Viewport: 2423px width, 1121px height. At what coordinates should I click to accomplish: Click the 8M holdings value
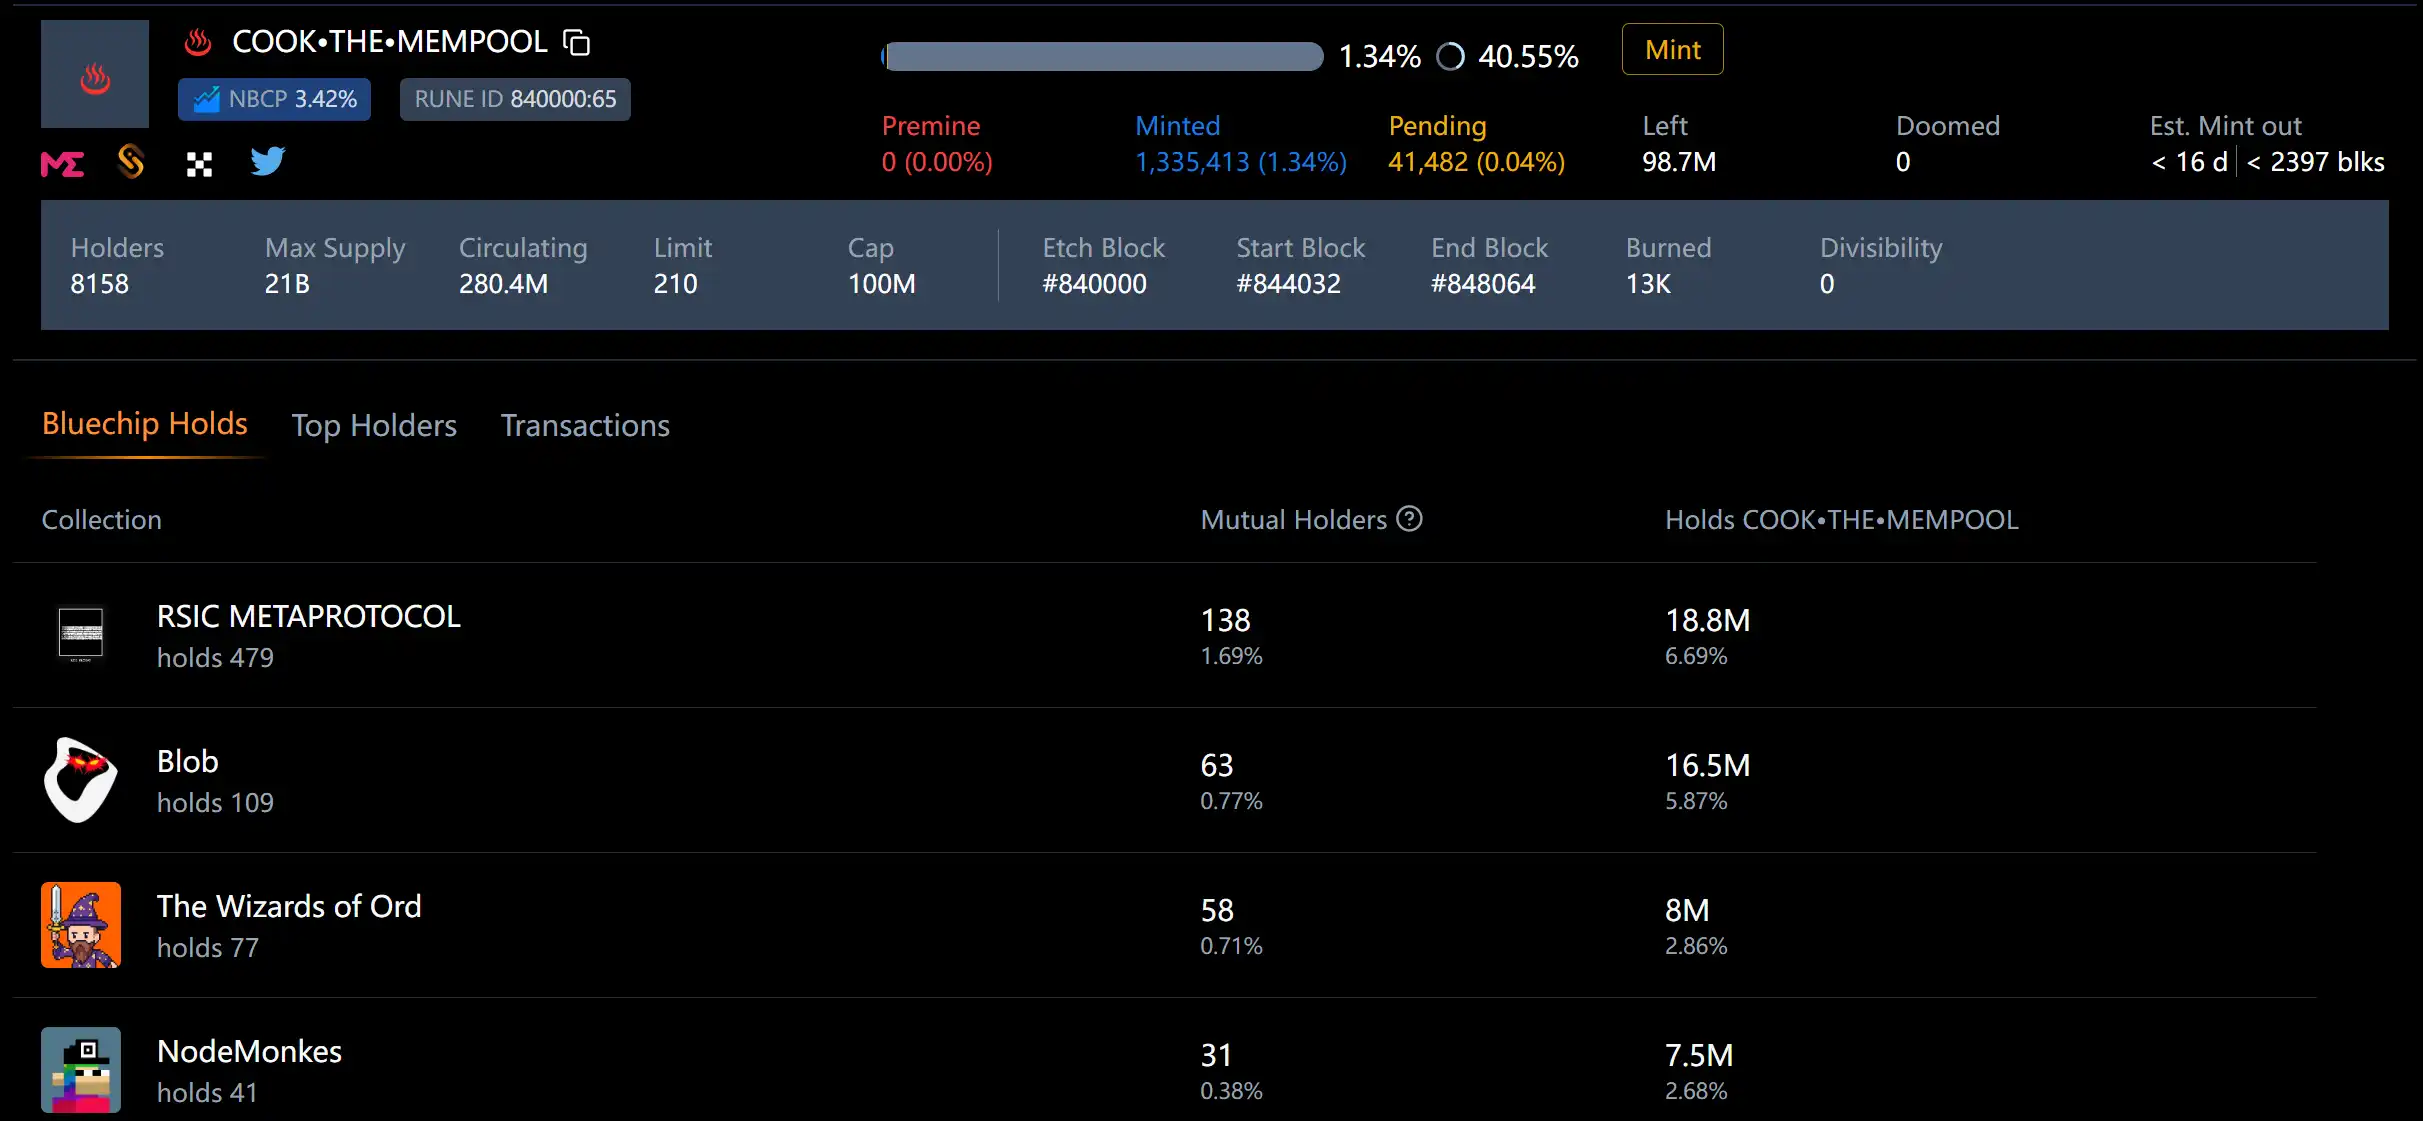[x=1687, y=910]
